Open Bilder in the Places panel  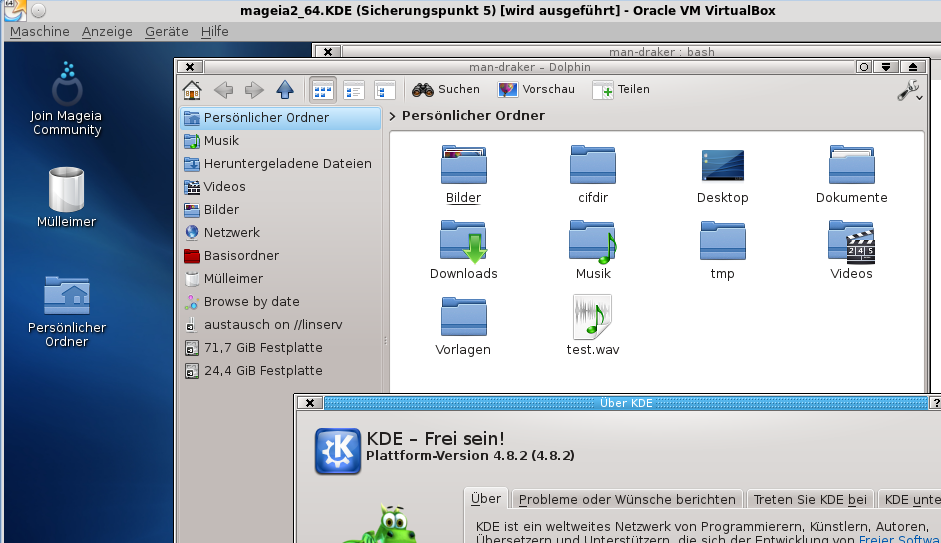280,209
